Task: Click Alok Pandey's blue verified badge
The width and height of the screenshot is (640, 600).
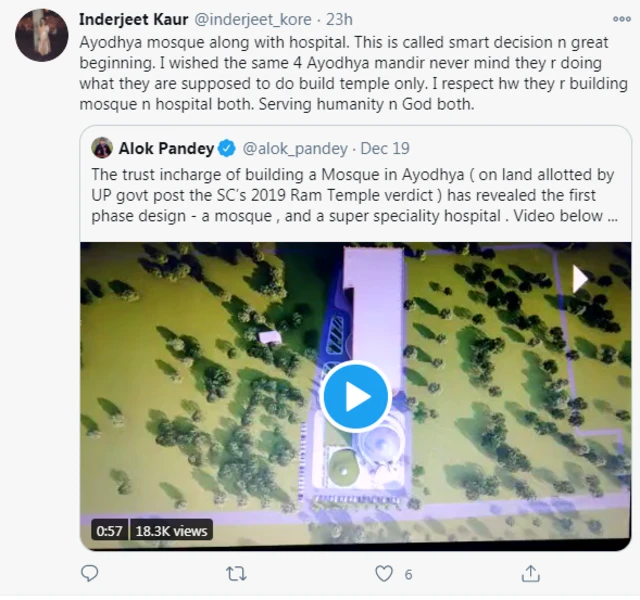Action: click(x=227, y=148)
